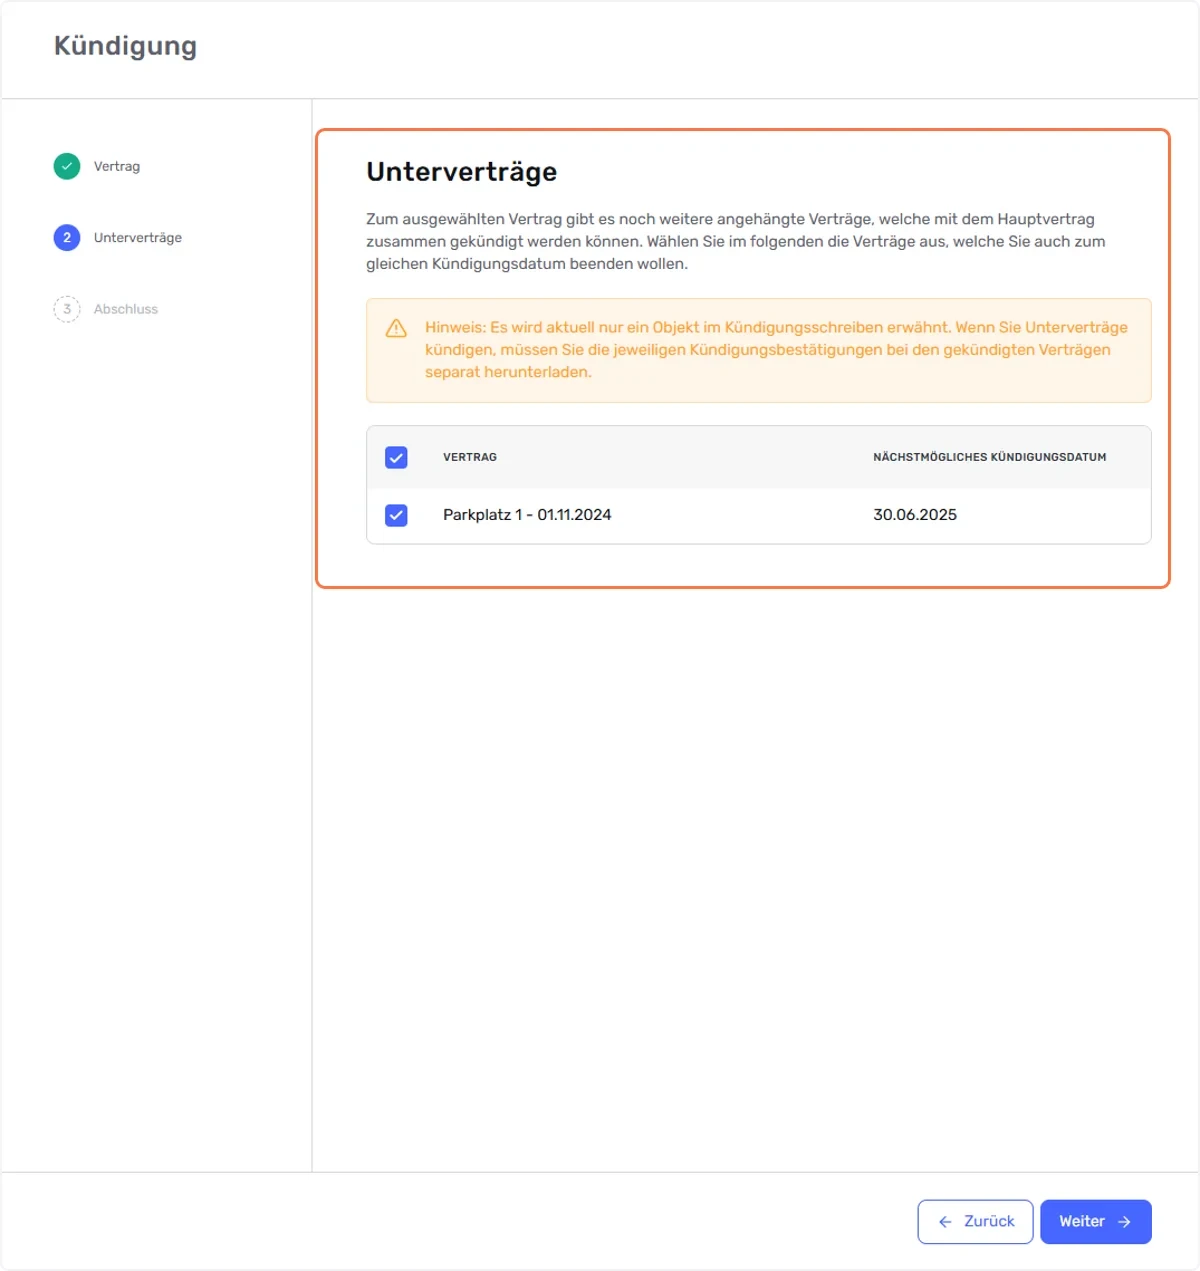Click the green checkmark step icon for Vertrag
Image resolution: width=1200 pixels, height=1271 pixels.
coord(67,166)
